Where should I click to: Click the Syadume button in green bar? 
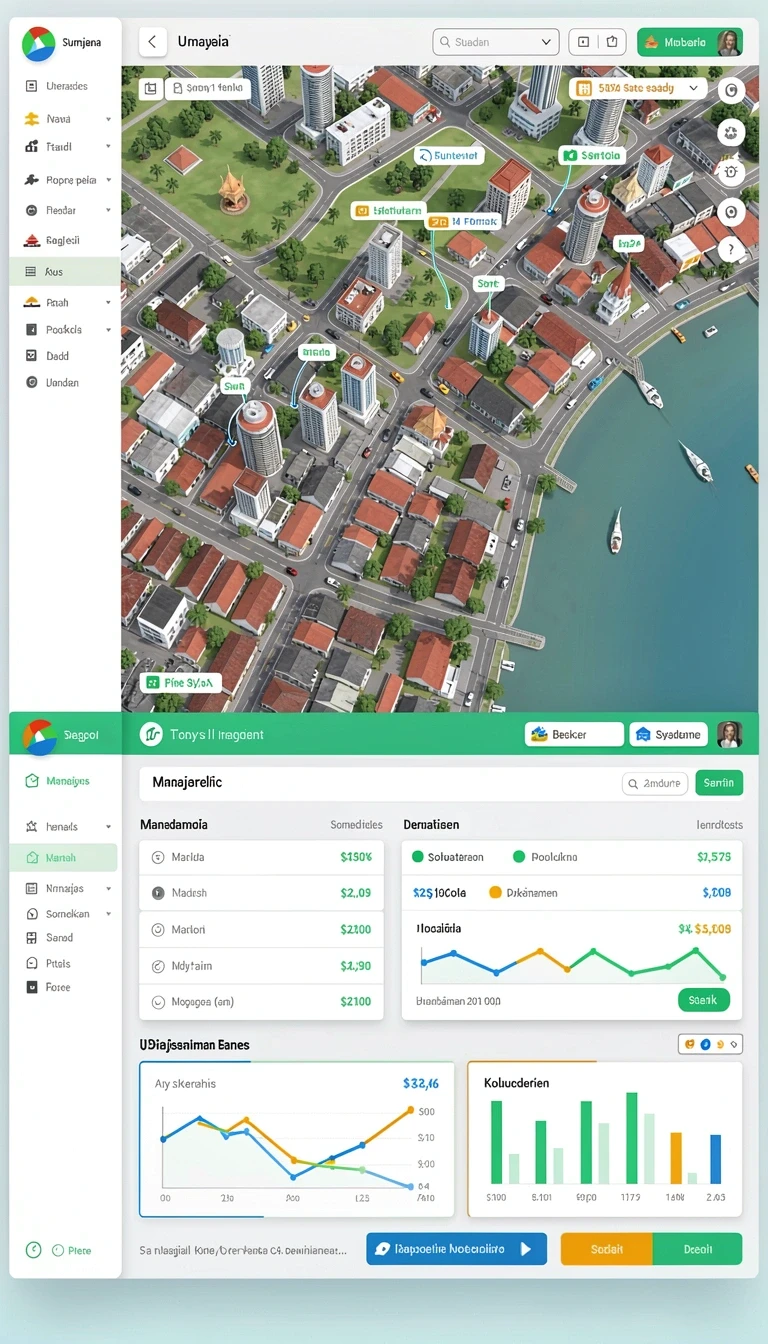click(668, 735)
